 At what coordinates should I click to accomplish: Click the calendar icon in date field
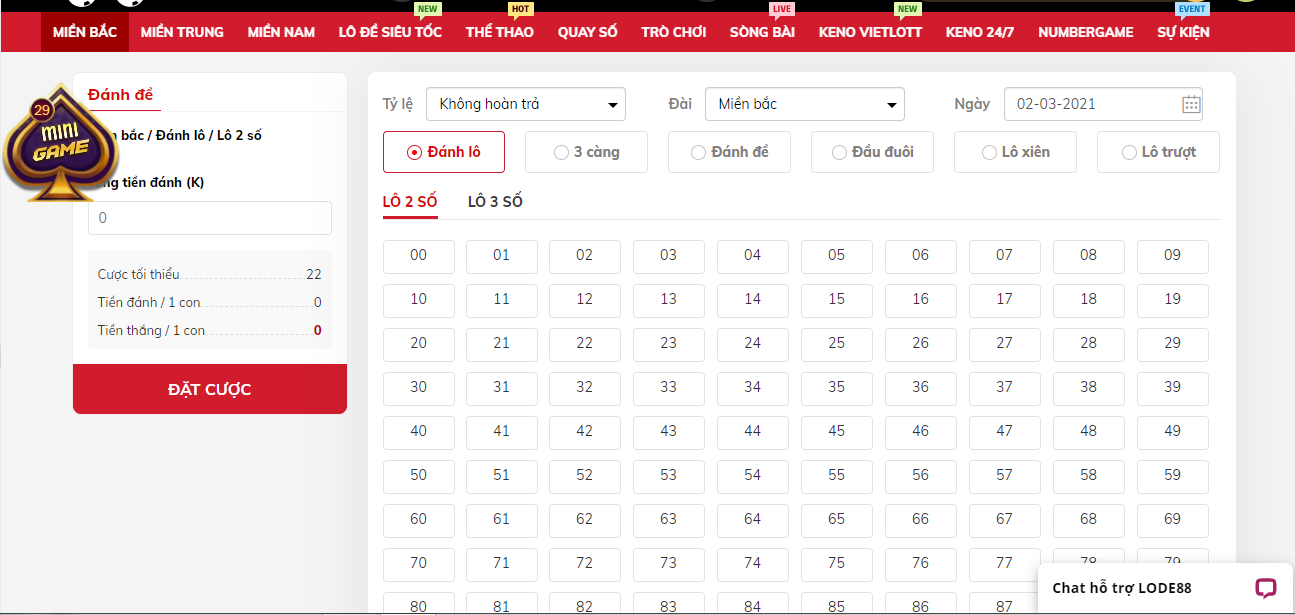[1190, 104]
